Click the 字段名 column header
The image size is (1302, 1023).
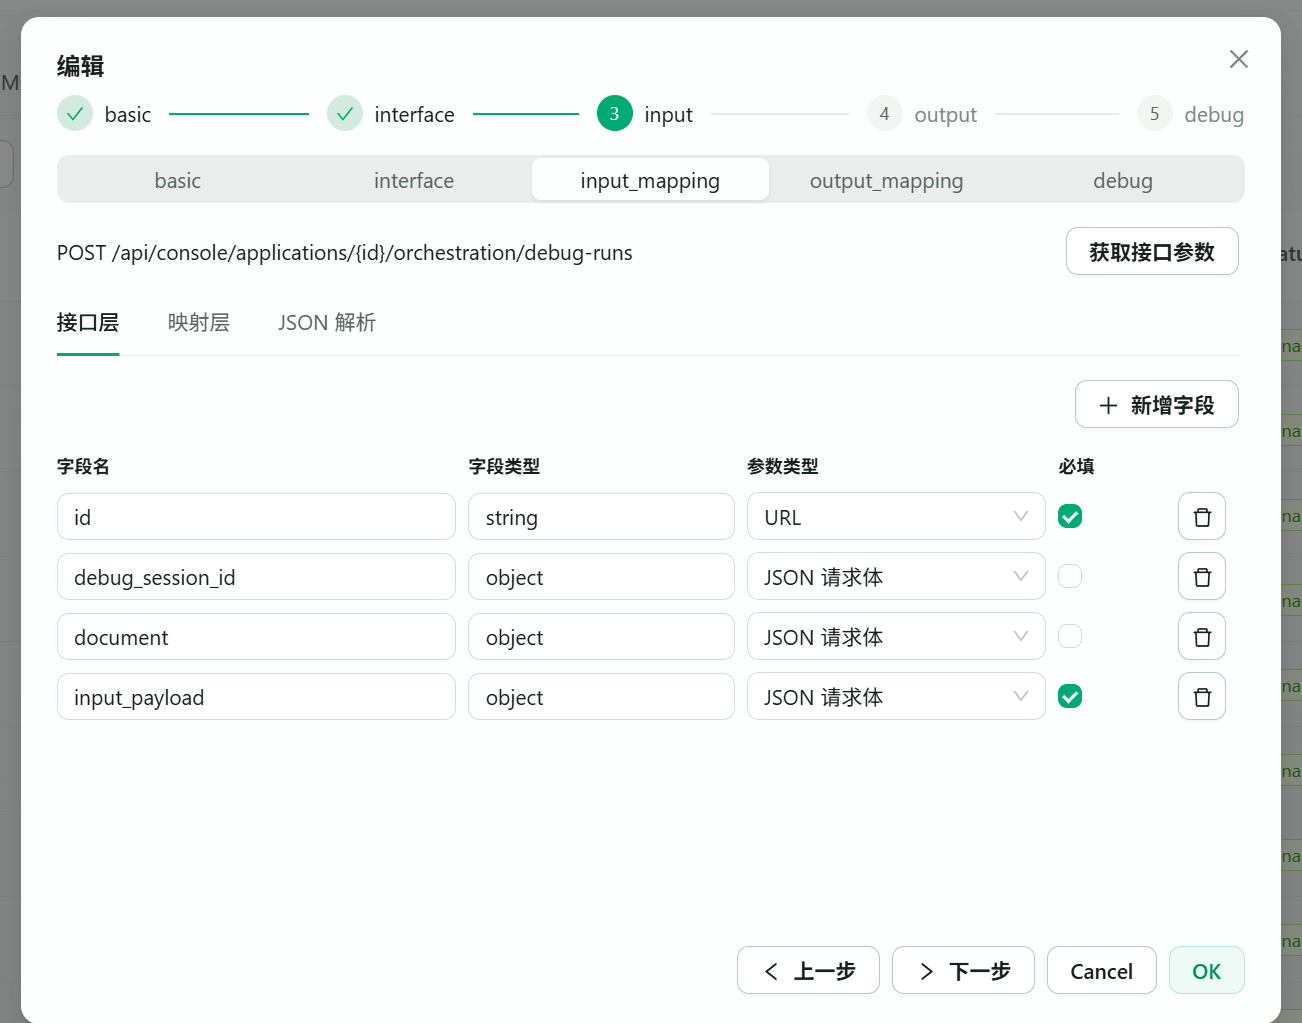(x=83, y=466)
